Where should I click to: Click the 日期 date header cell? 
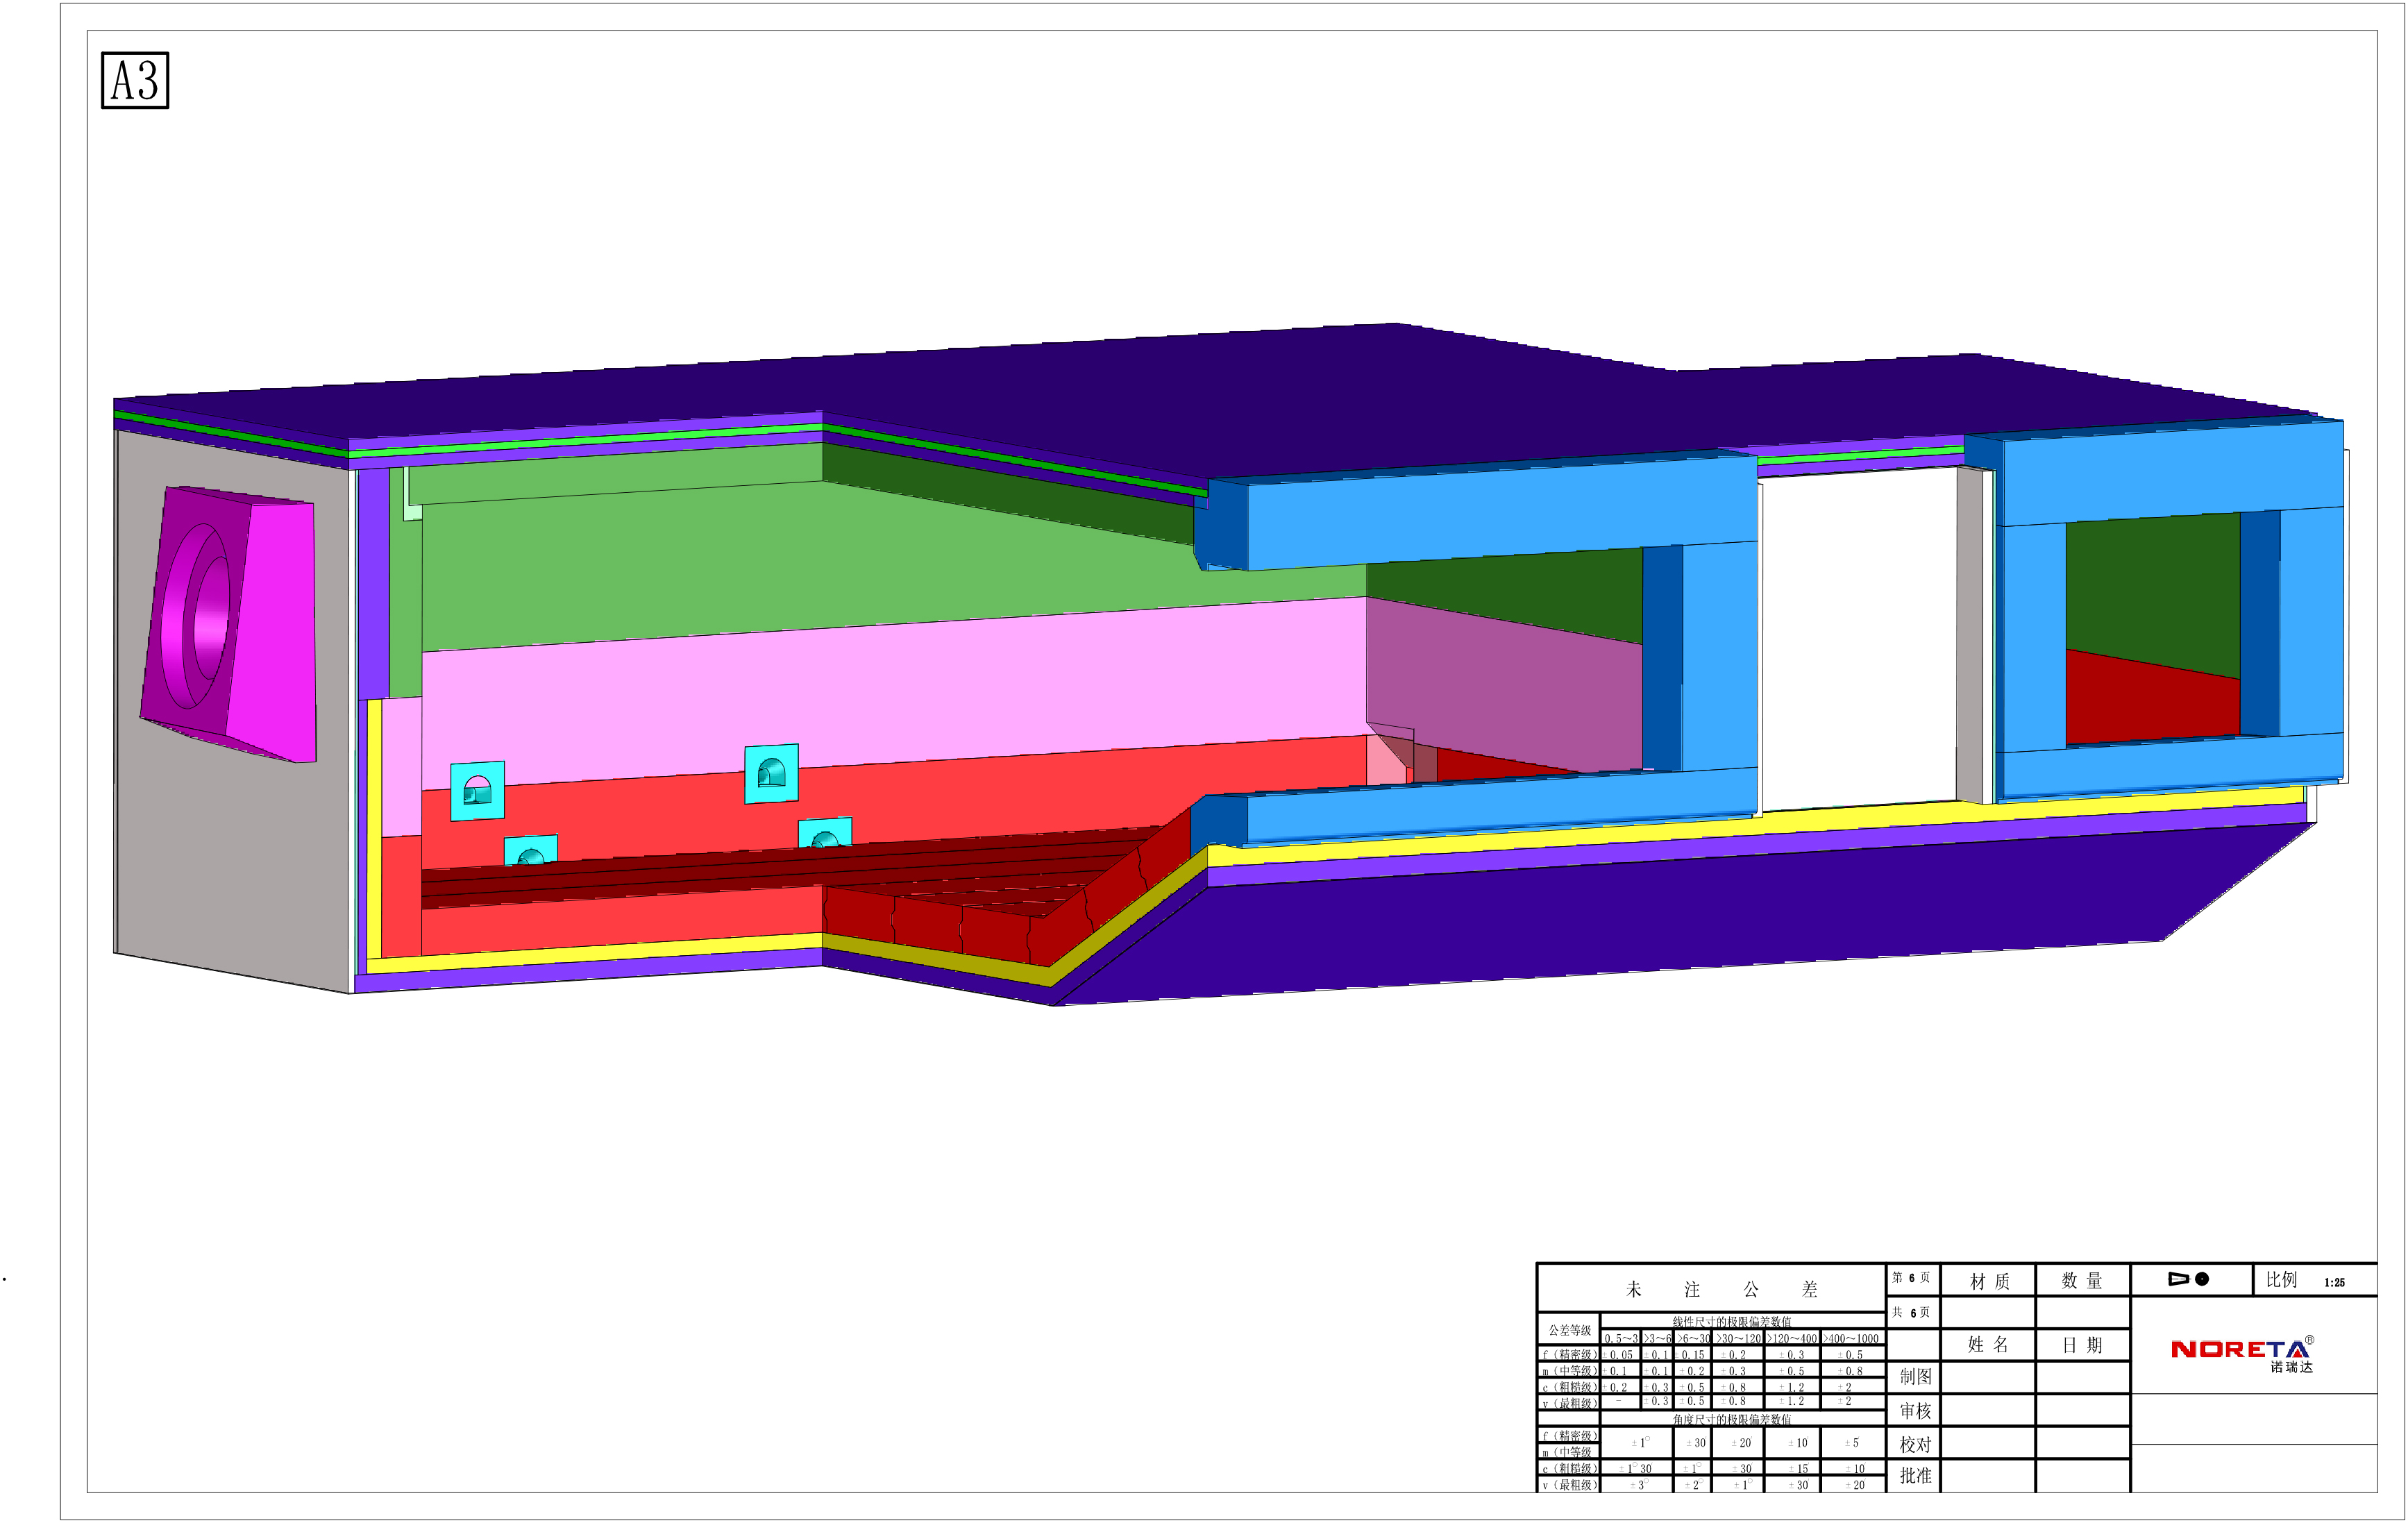point(2082,1345)
